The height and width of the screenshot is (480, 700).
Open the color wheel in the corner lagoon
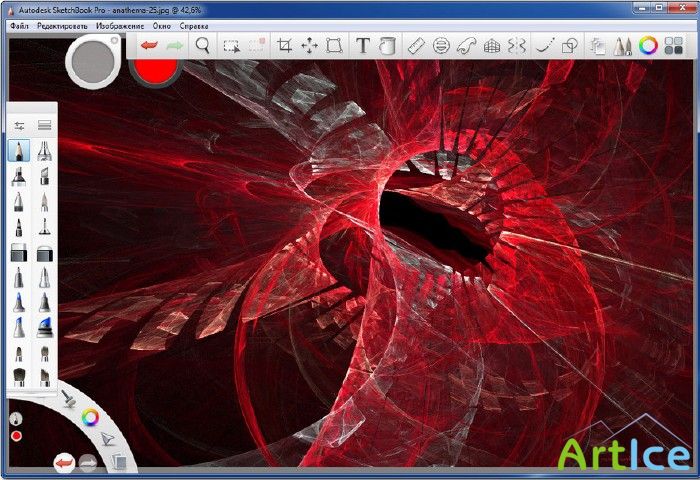click(90, 417)
